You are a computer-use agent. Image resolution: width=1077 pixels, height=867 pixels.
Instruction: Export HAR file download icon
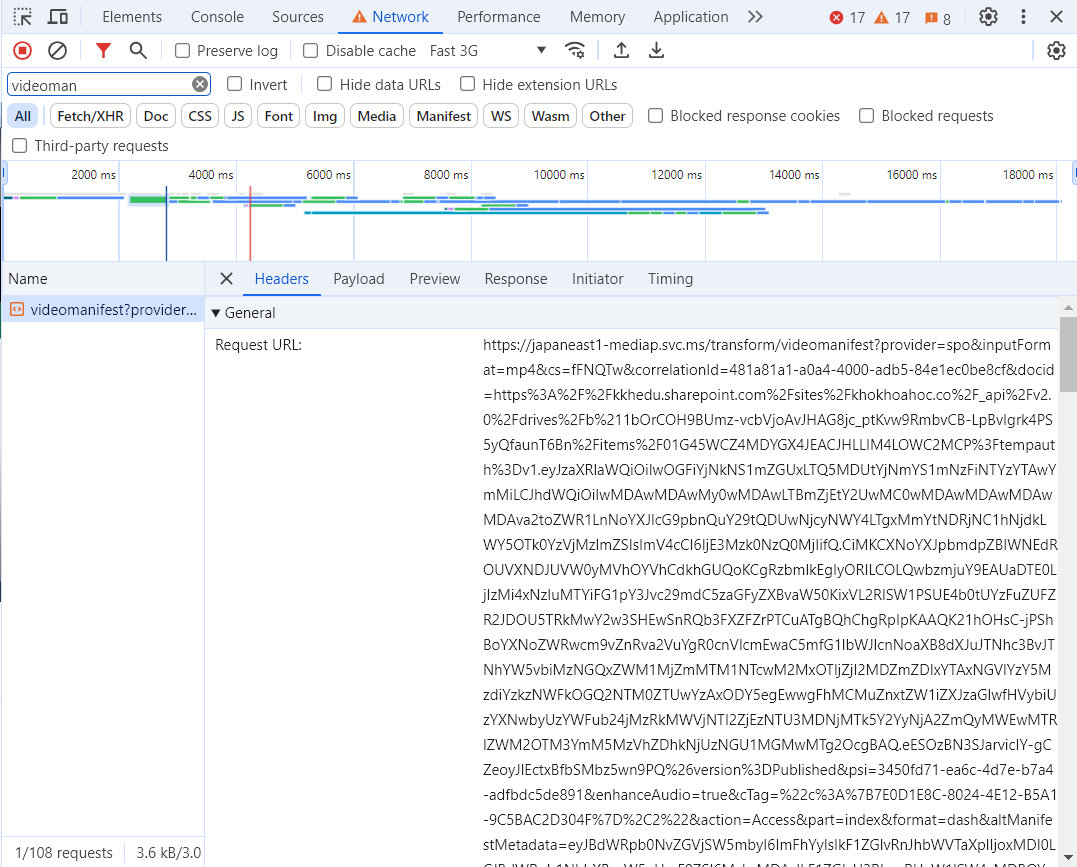coord(657,50)
